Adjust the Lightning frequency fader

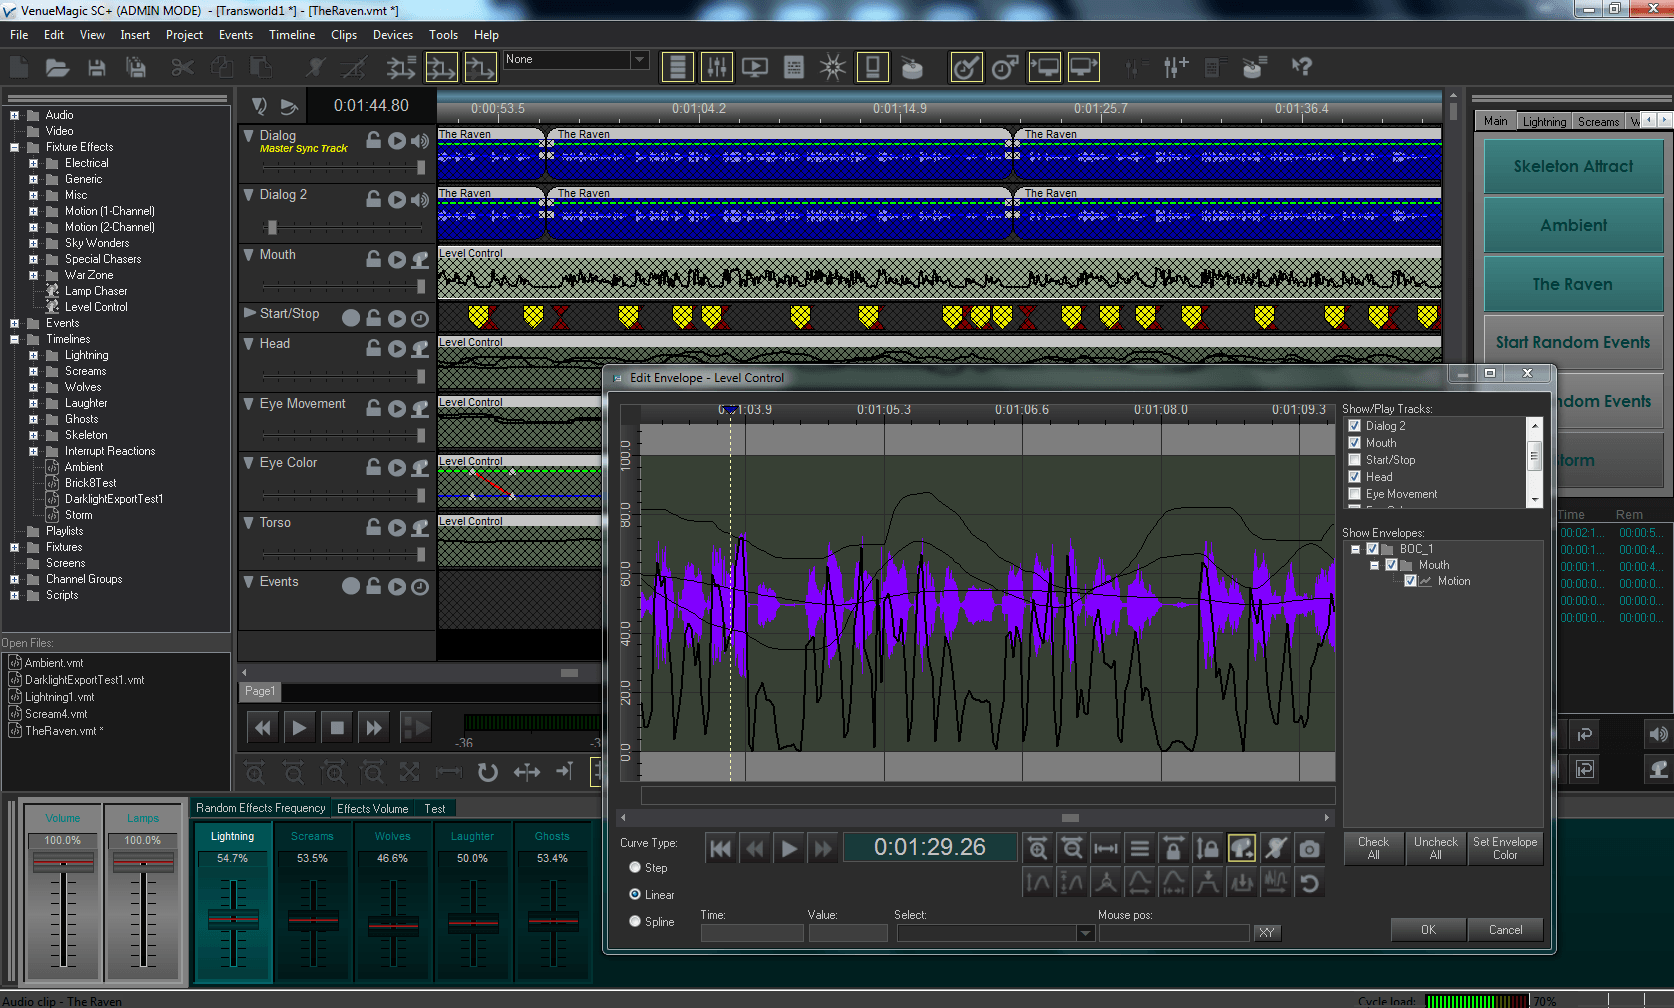233,919
